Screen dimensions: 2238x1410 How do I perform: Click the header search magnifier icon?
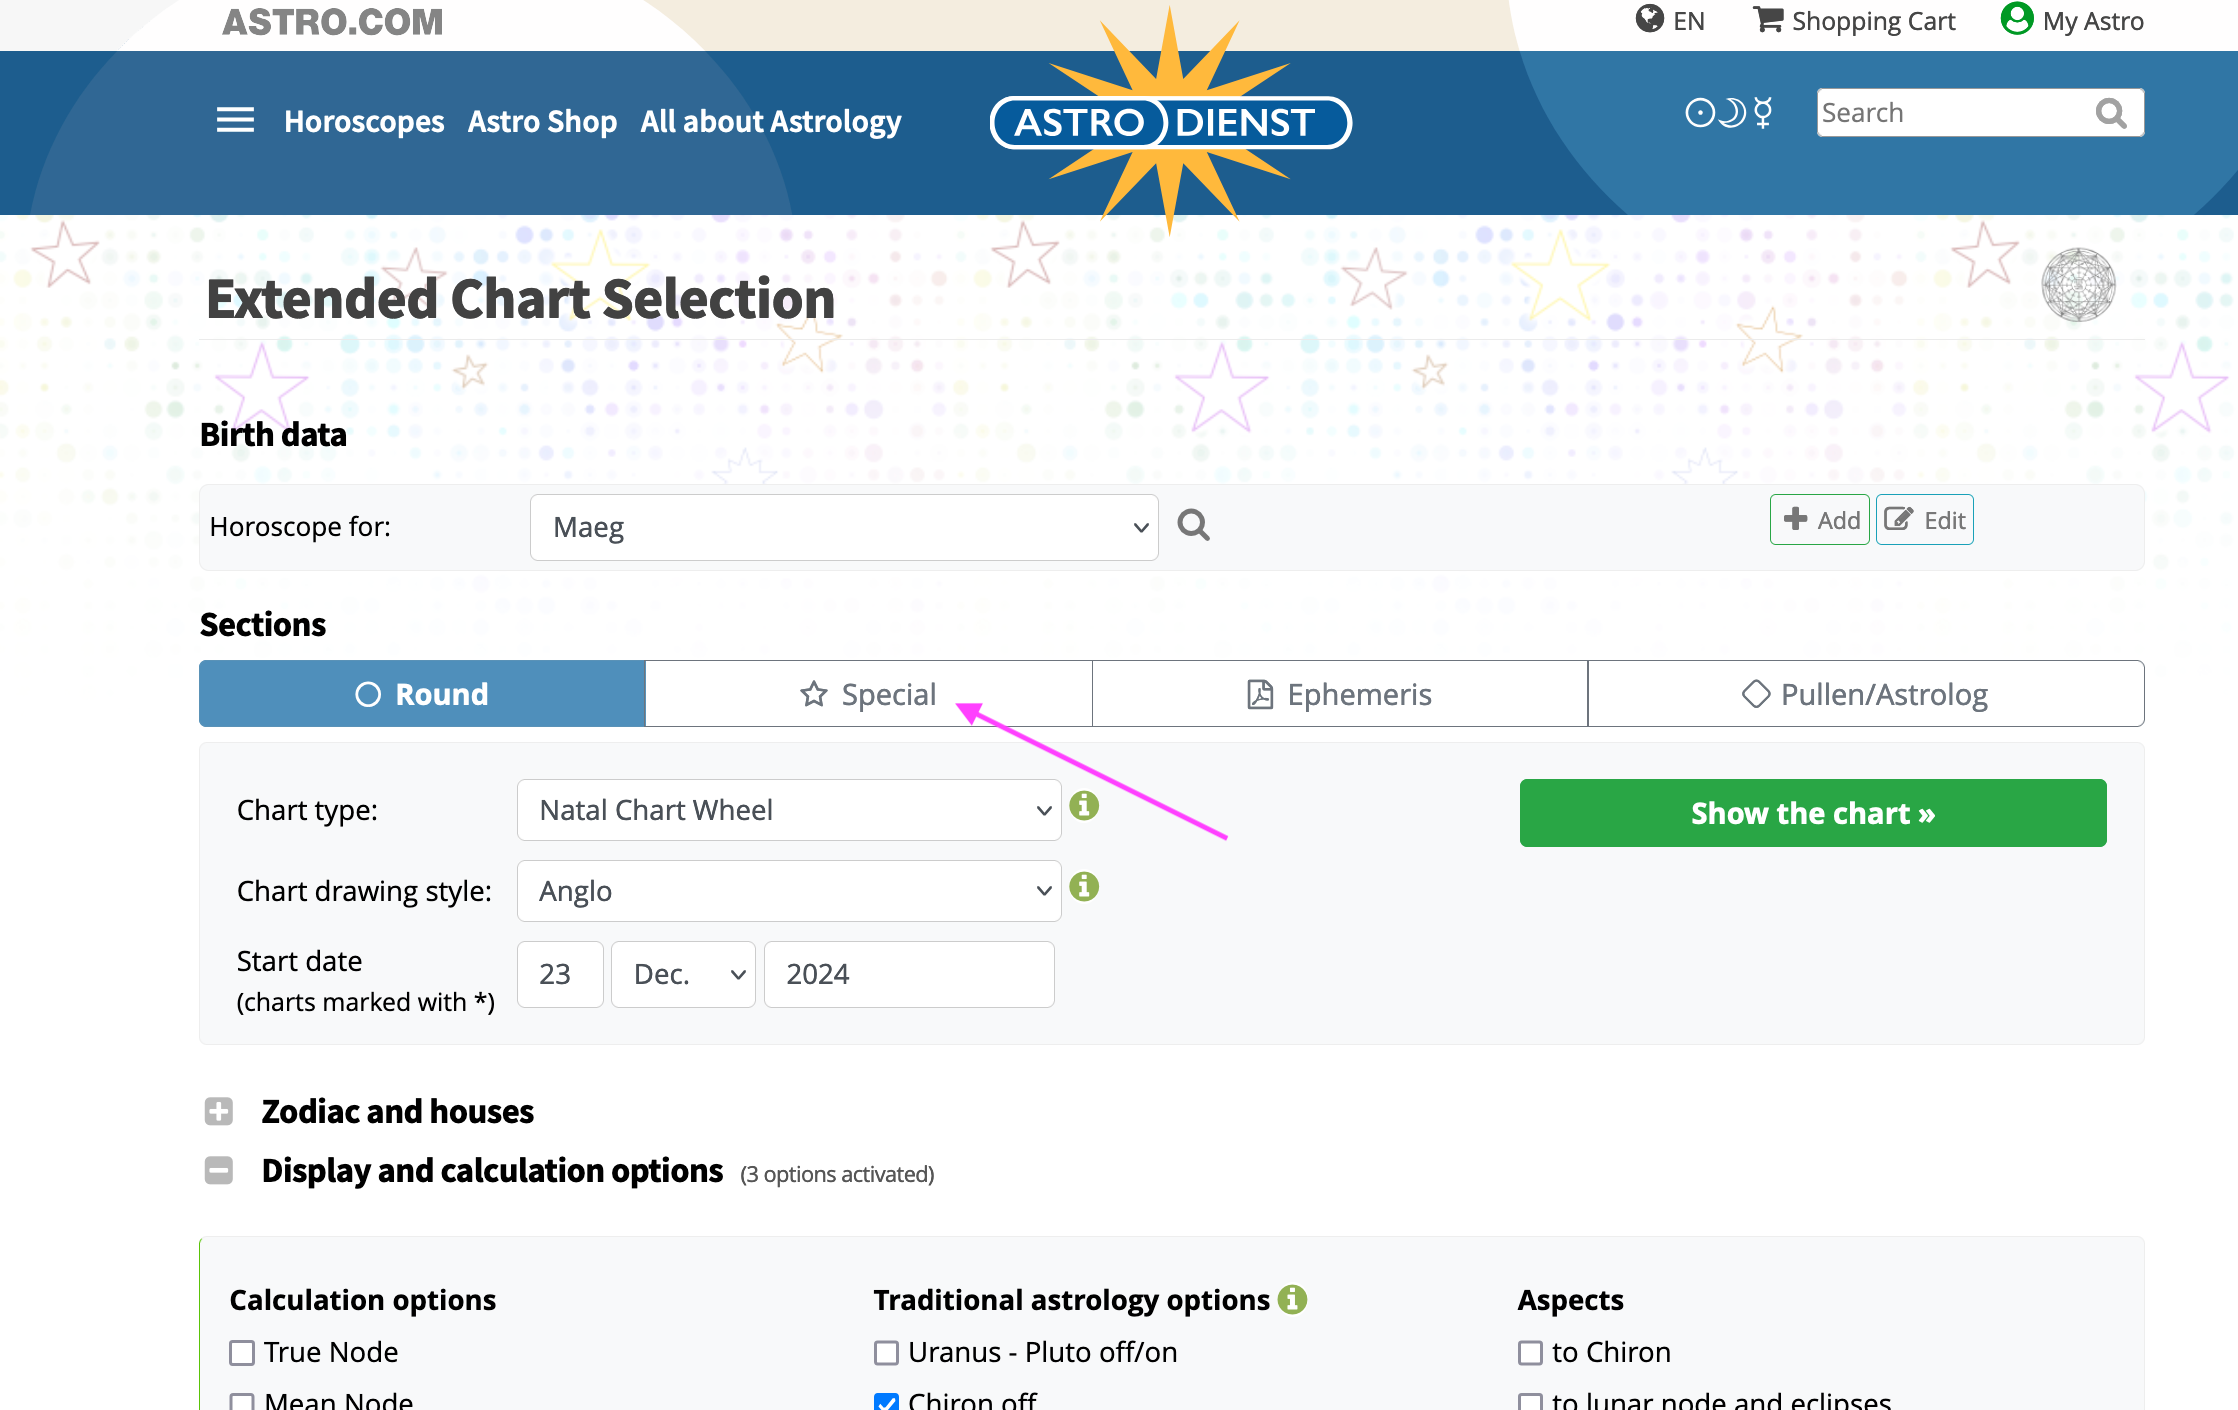(2111, 114)
